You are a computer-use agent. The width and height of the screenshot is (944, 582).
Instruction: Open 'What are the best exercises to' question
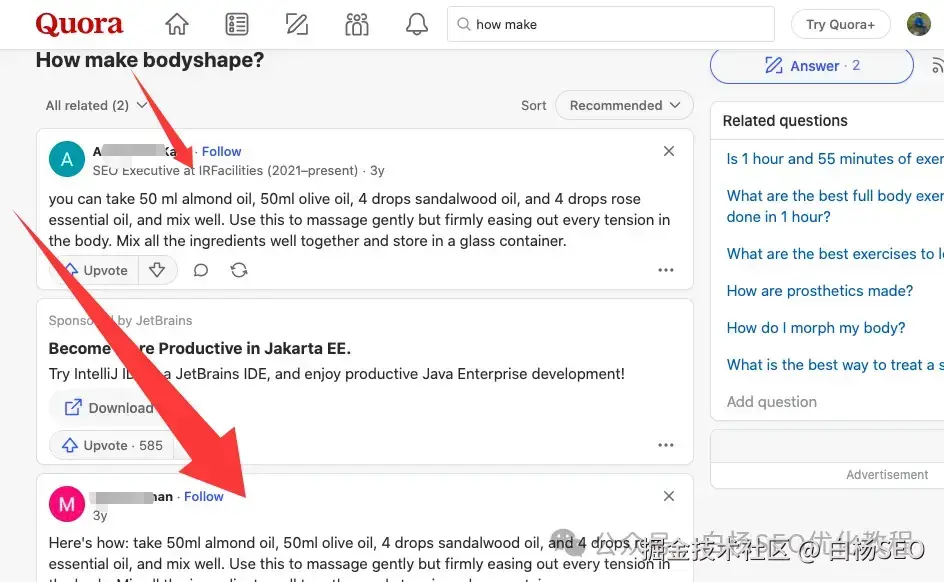tap(835, 253)
